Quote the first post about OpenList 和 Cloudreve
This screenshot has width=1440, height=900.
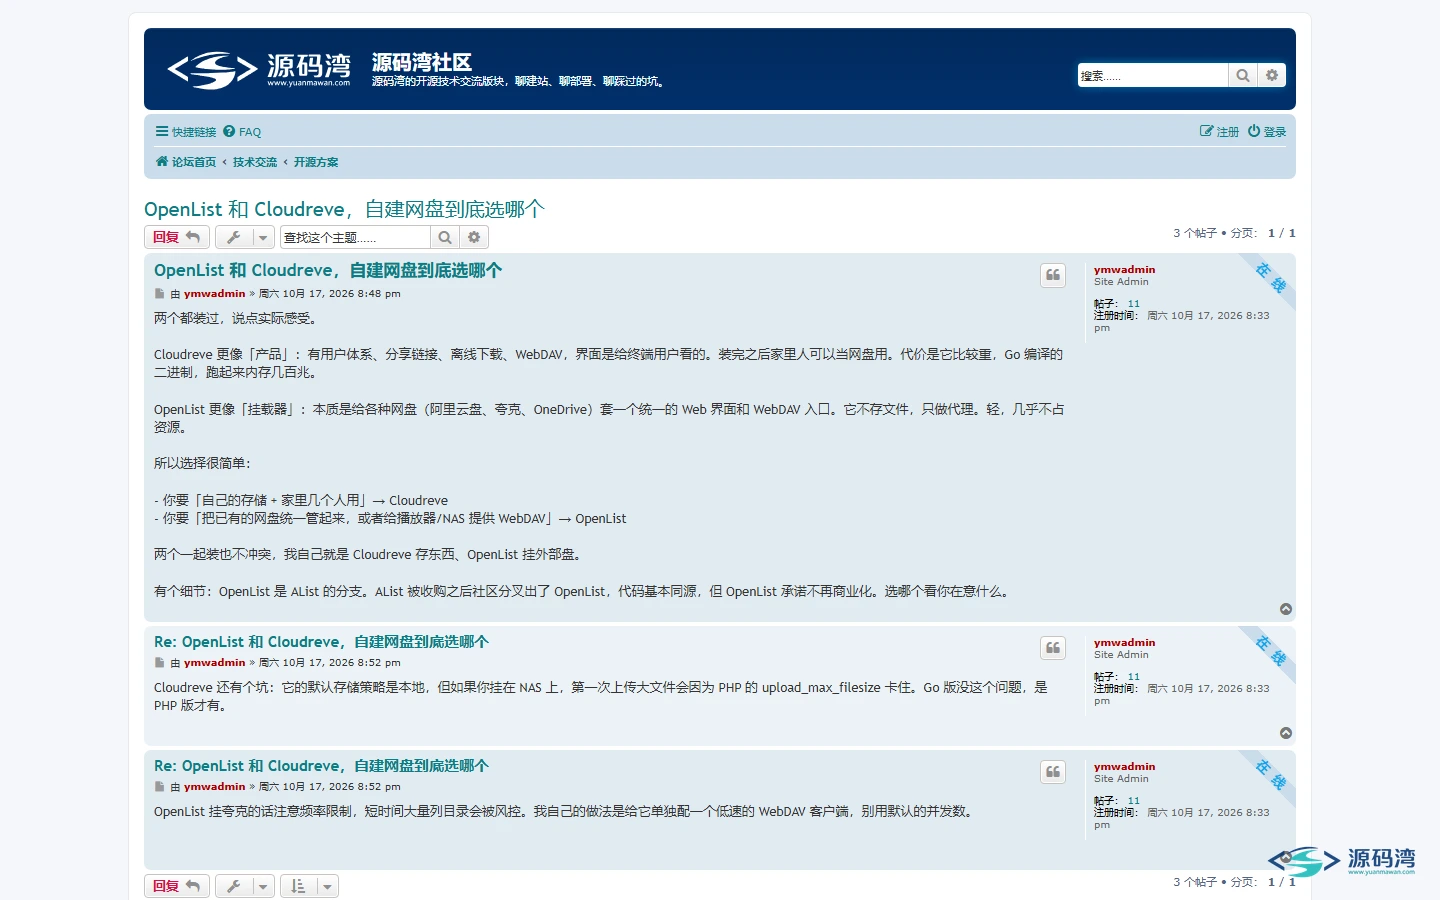(1053, 275)
